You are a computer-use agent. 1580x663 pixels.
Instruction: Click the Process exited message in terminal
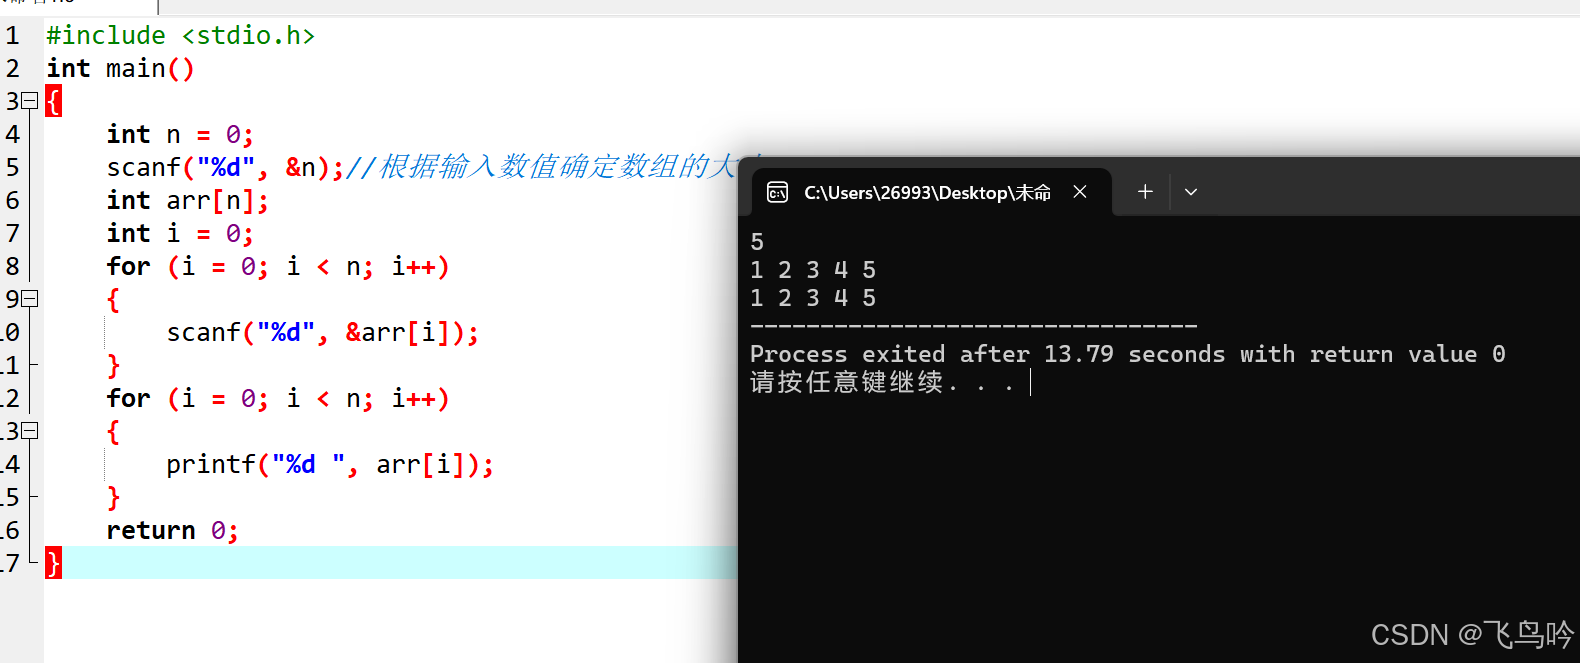coord(1128,354)
